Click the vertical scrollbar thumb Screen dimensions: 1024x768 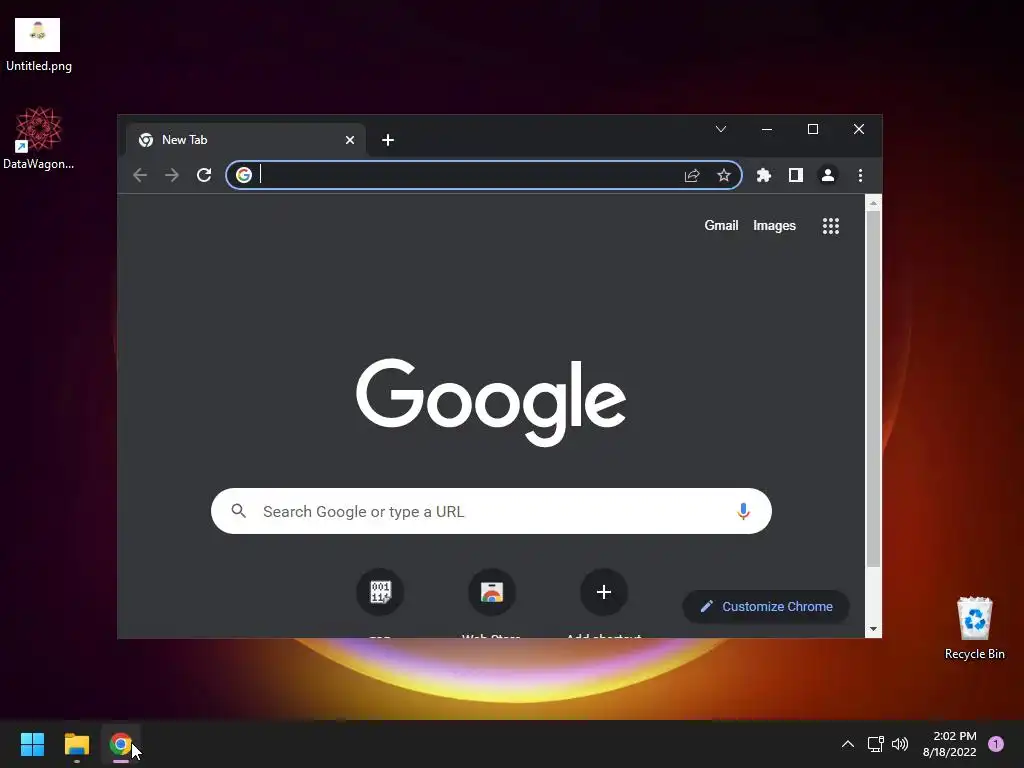pos(873,389)
